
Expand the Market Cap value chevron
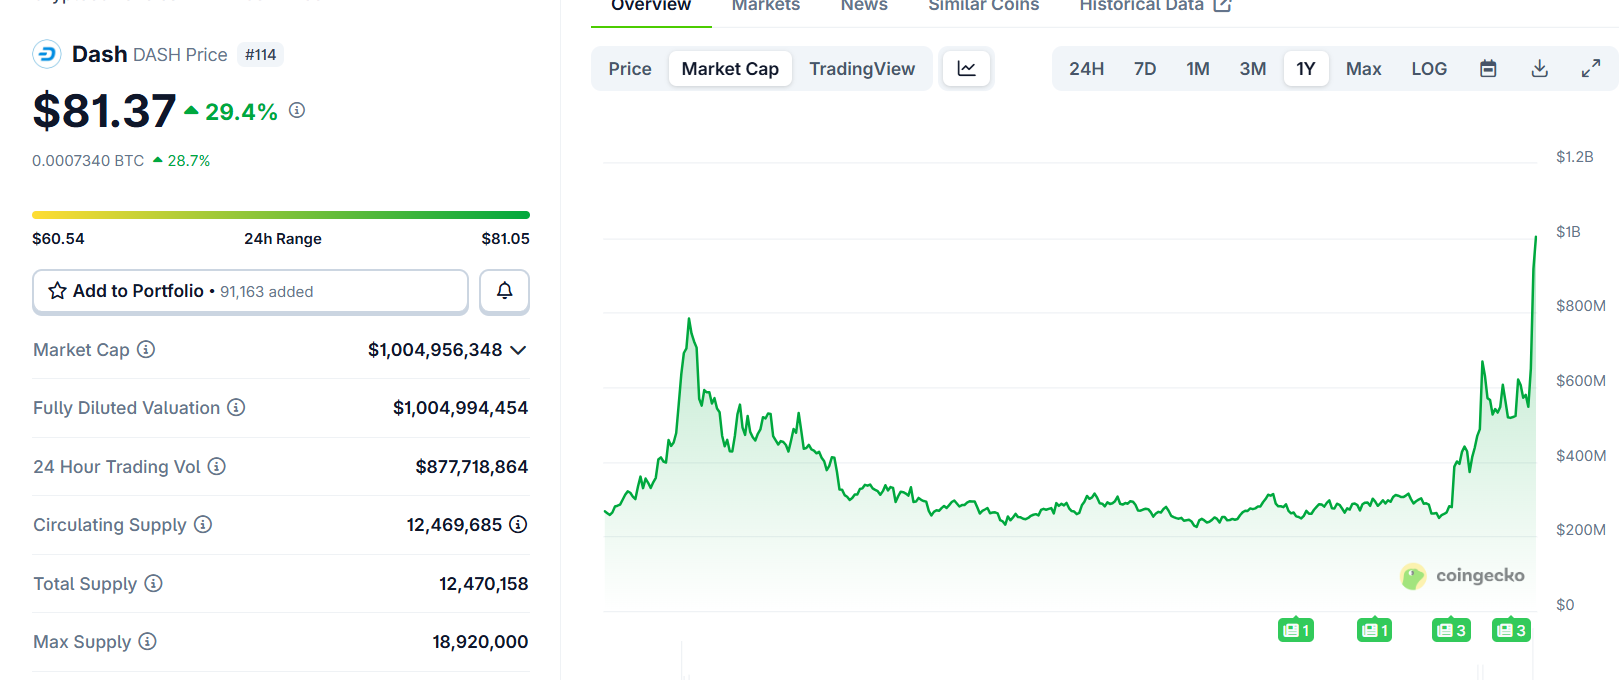click(x=518, y=350)
